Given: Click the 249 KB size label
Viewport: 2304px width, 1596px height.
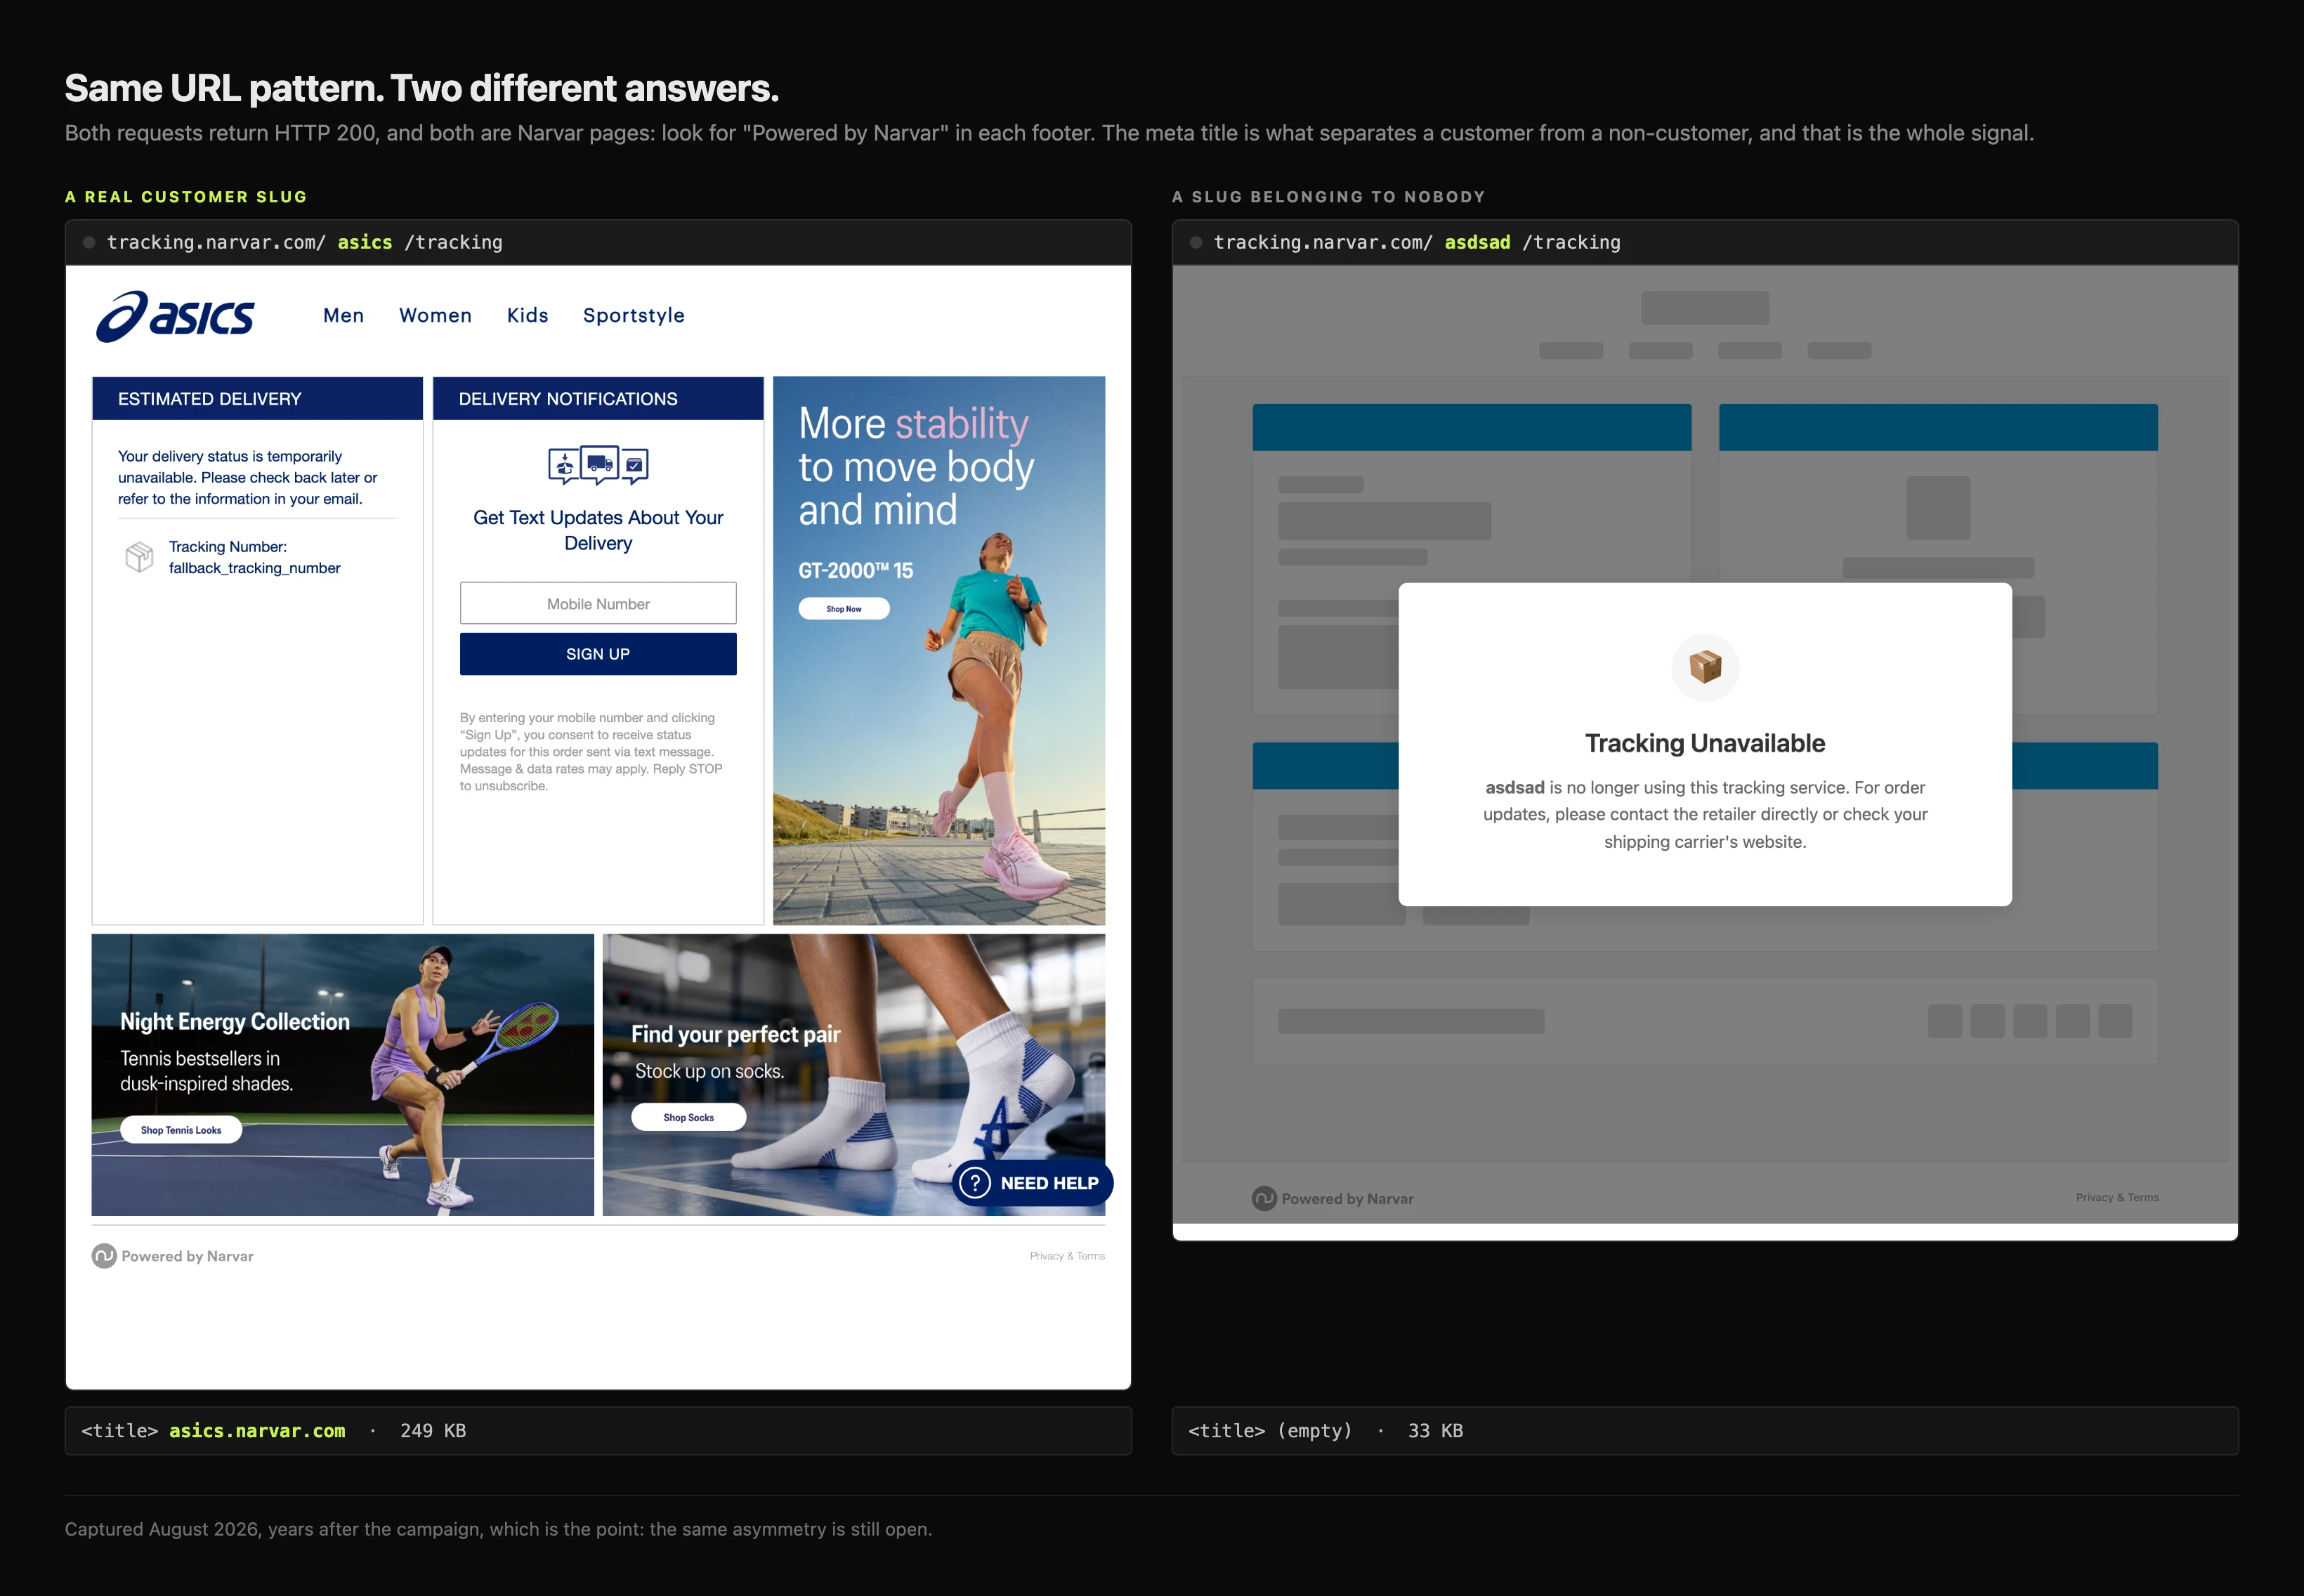Looking at the screenshot, I should 433,1431.
